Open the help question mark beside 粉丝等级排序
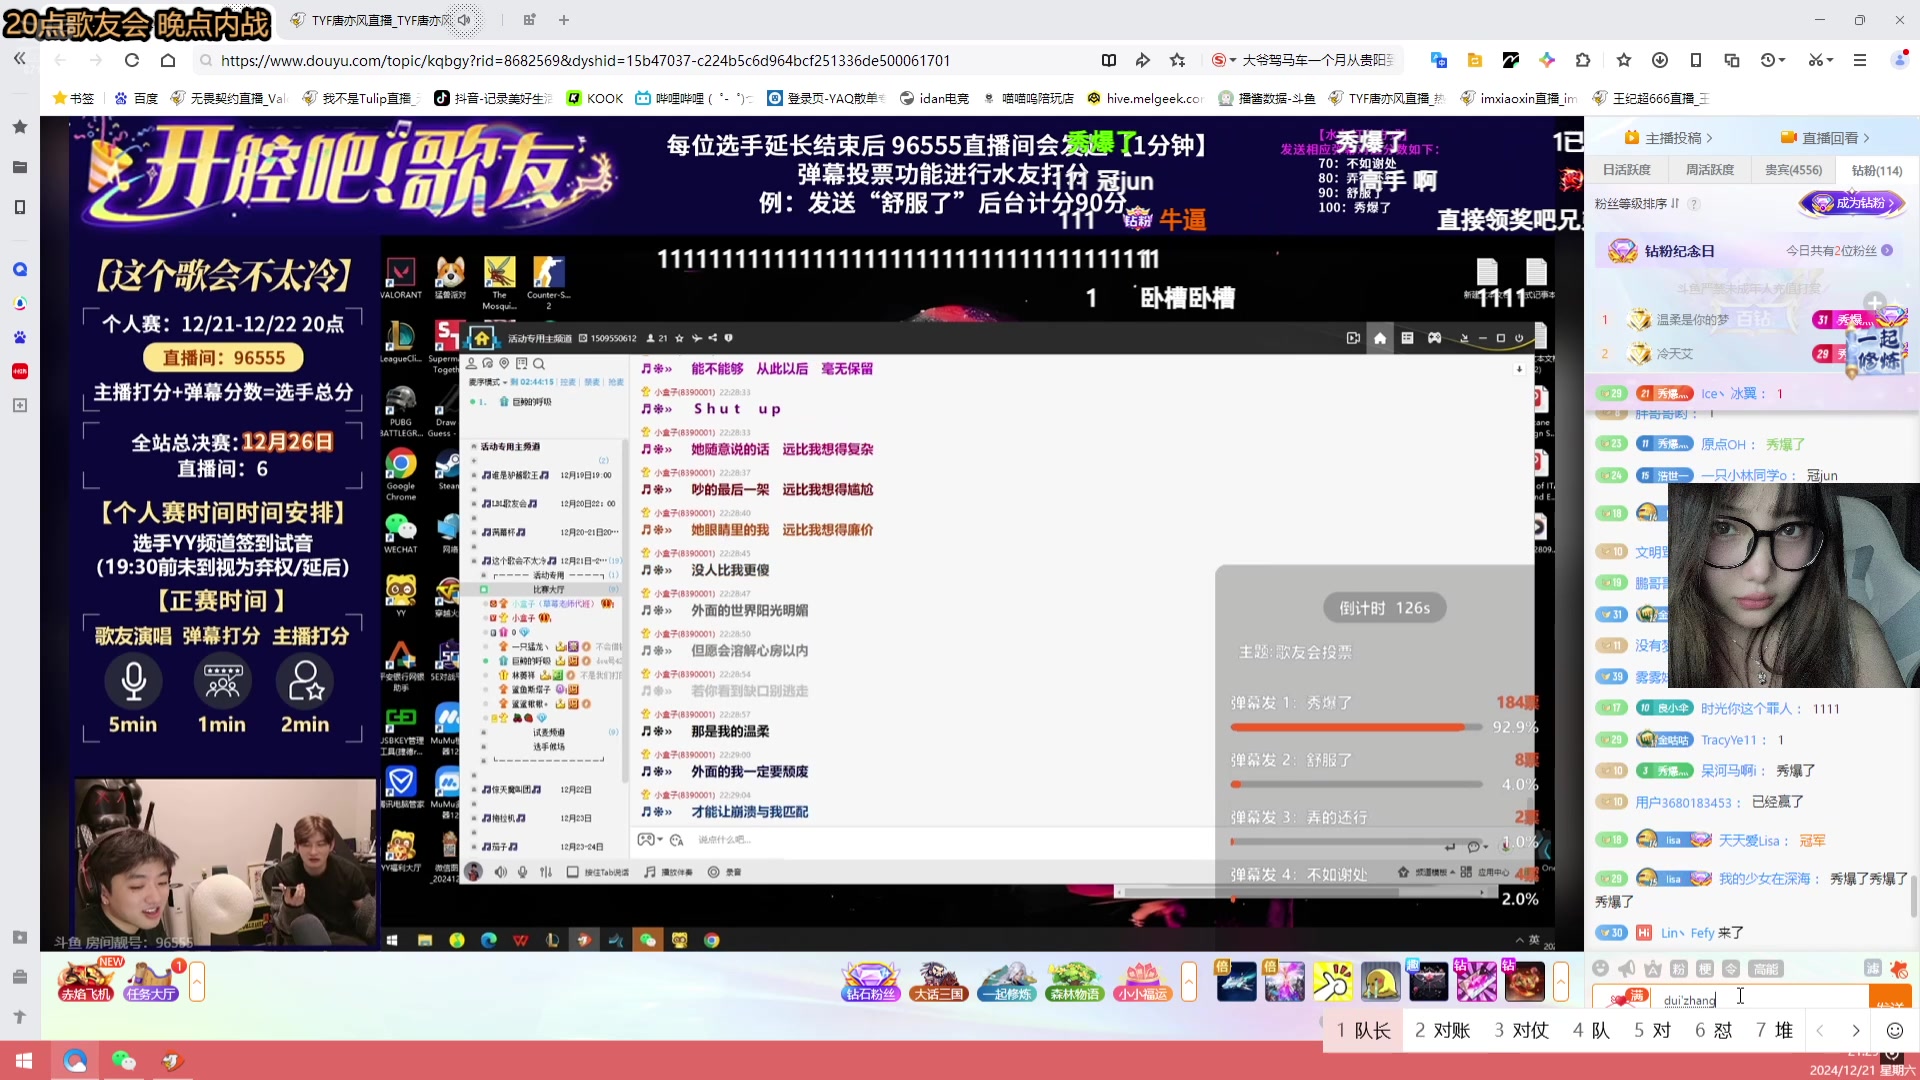 pos(1694,204)
